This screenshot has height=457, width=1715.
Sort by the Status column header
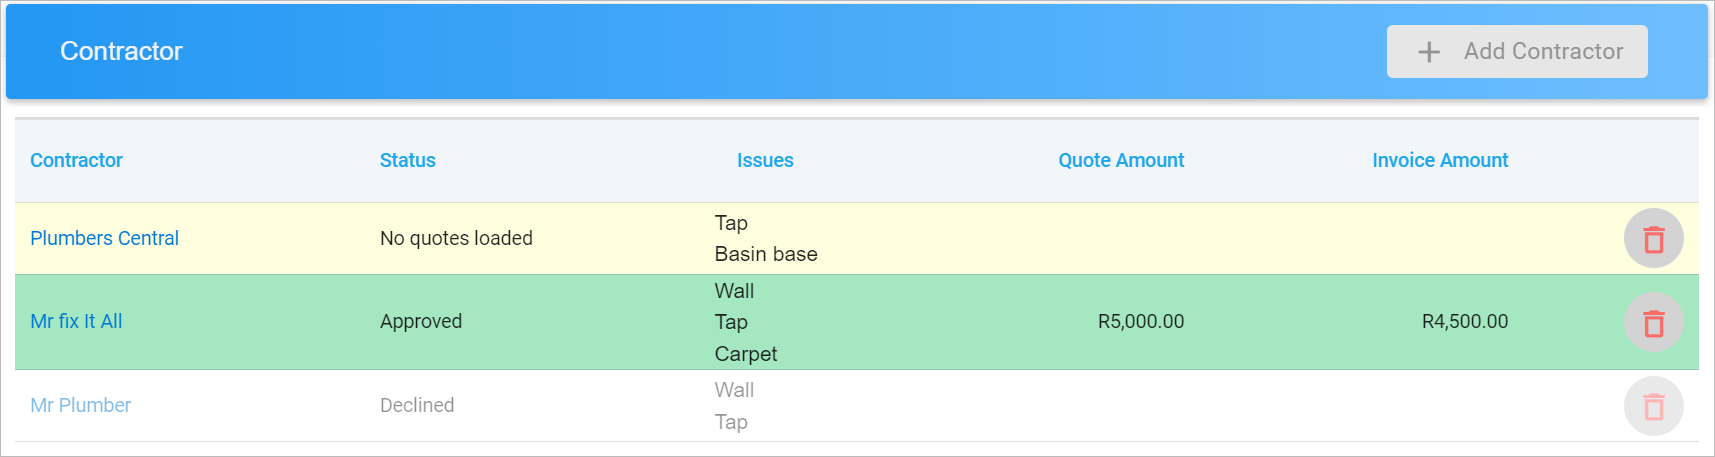(x=407, y=160)
